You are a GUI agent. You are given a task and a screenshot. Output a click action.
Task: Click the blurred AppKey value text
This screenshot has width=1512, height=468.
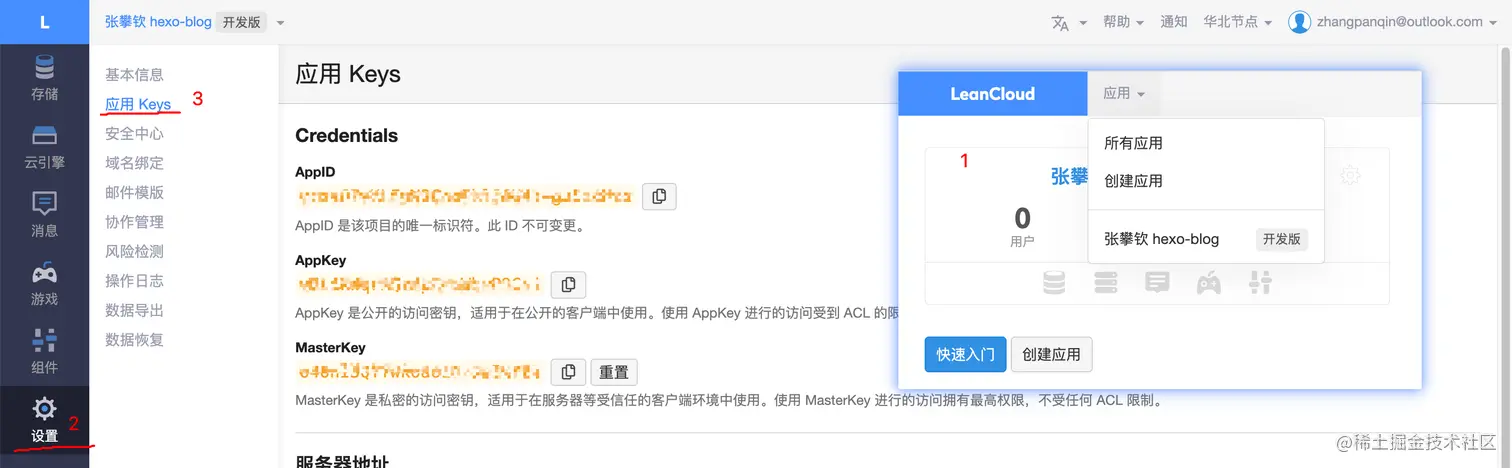[420, 284]
